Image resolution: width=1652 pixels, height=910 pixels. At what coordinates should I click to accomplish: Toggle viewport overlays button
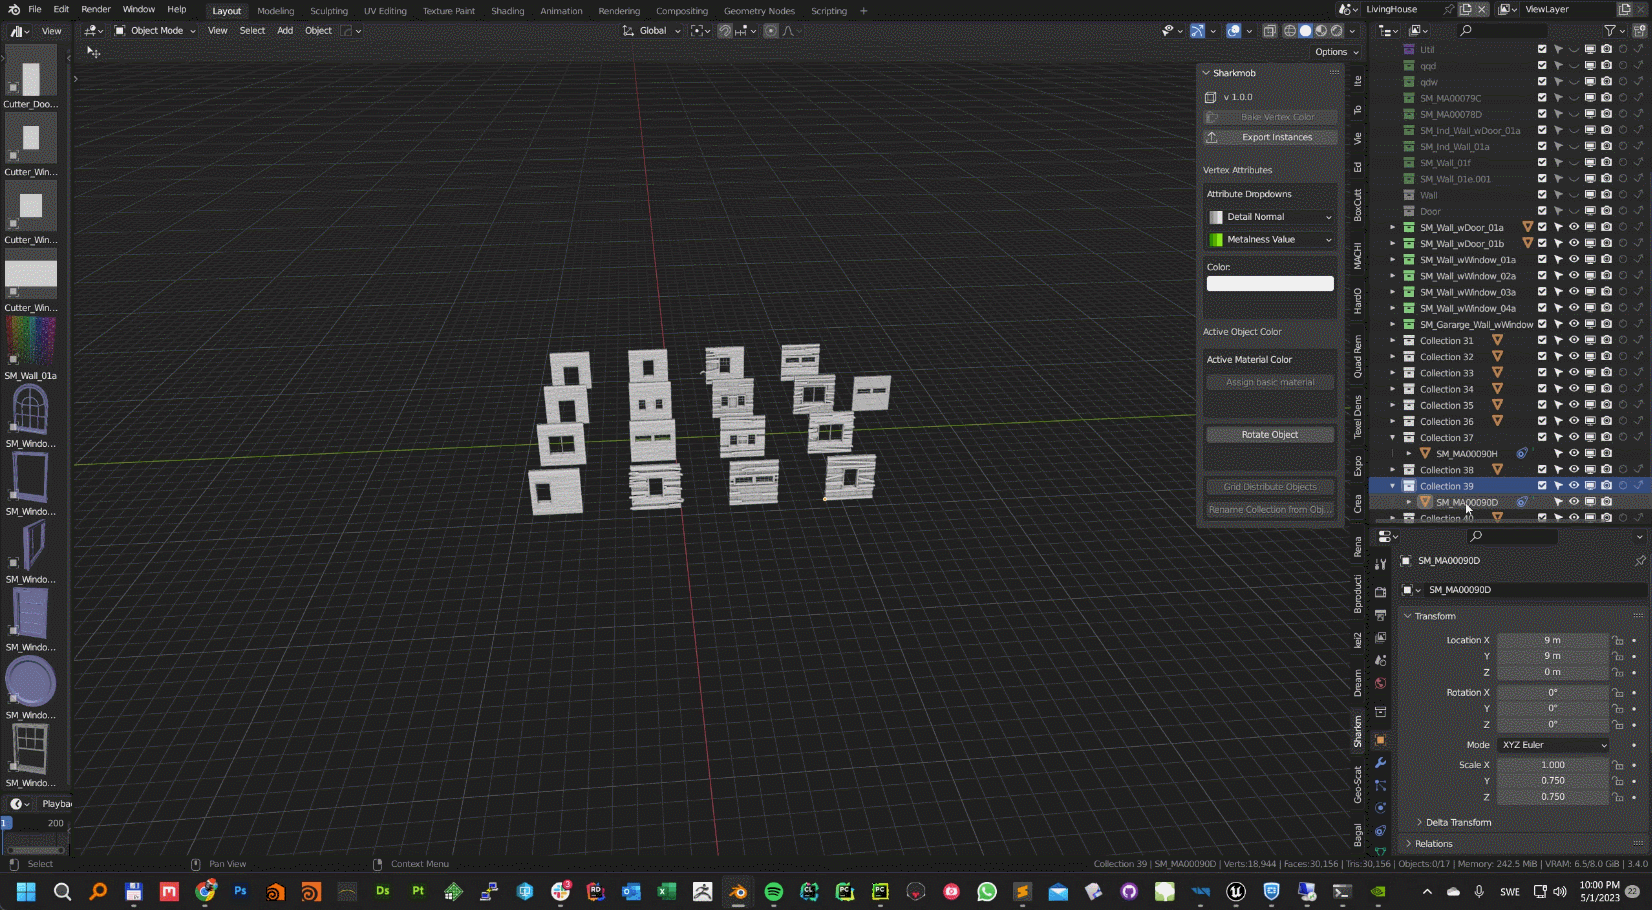(1233, 31)
